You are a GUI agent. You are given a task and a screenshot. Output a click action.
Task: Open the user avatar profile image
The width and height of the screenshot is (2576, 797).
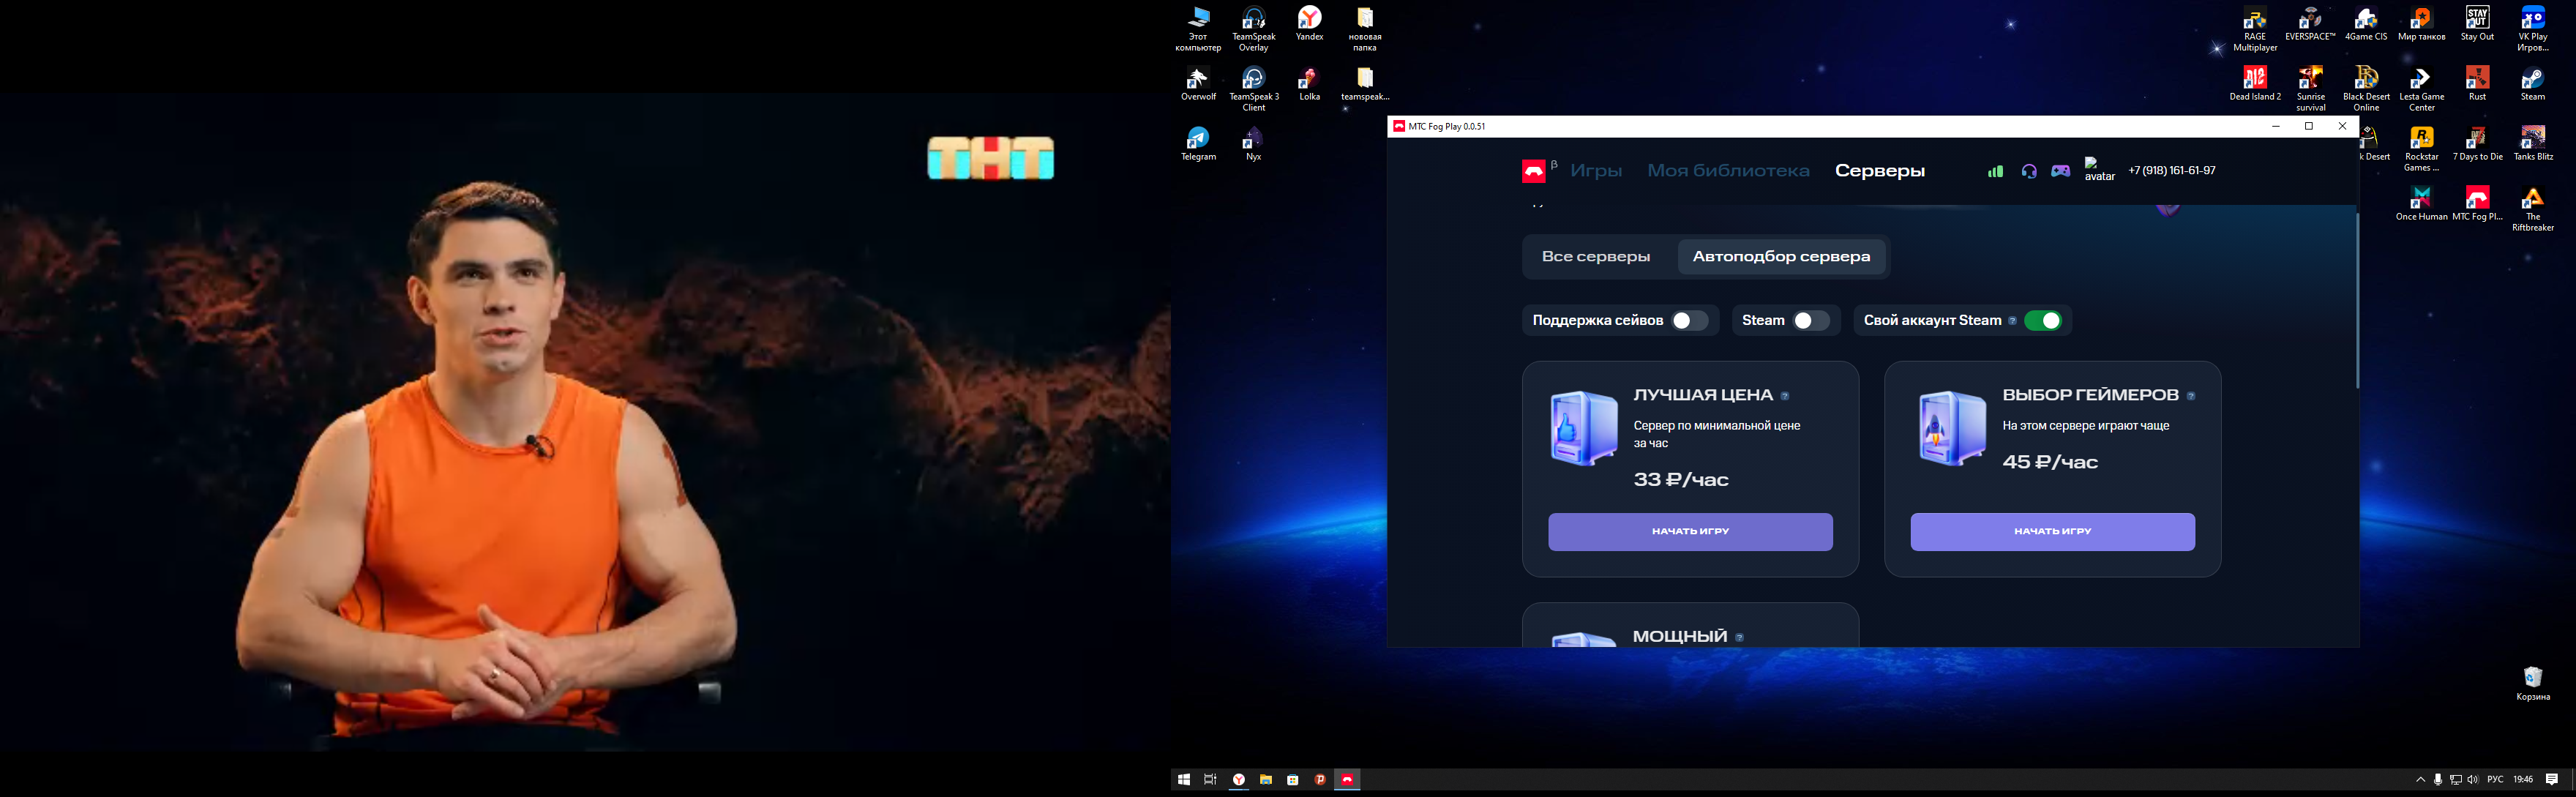[2099, 169]
